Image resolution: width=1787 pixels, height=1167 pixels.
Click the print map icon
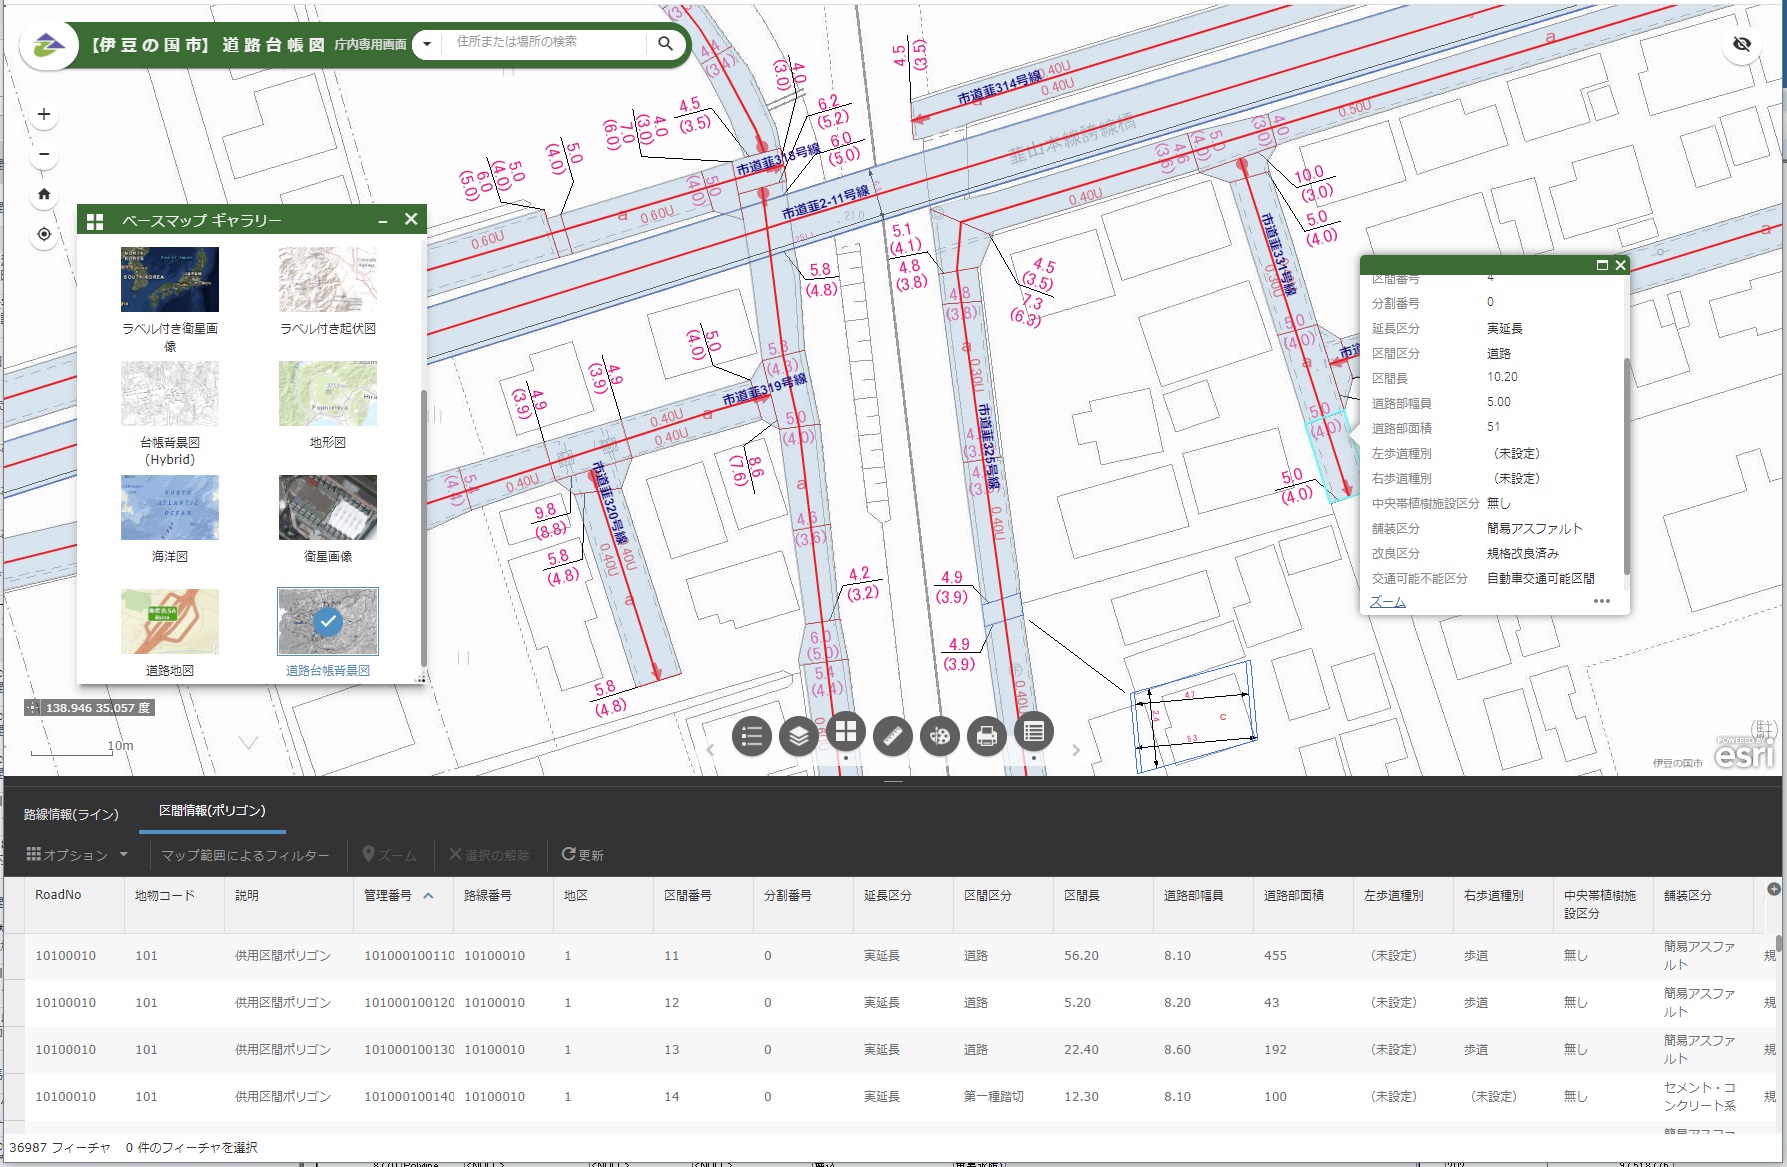pos(986,737)
